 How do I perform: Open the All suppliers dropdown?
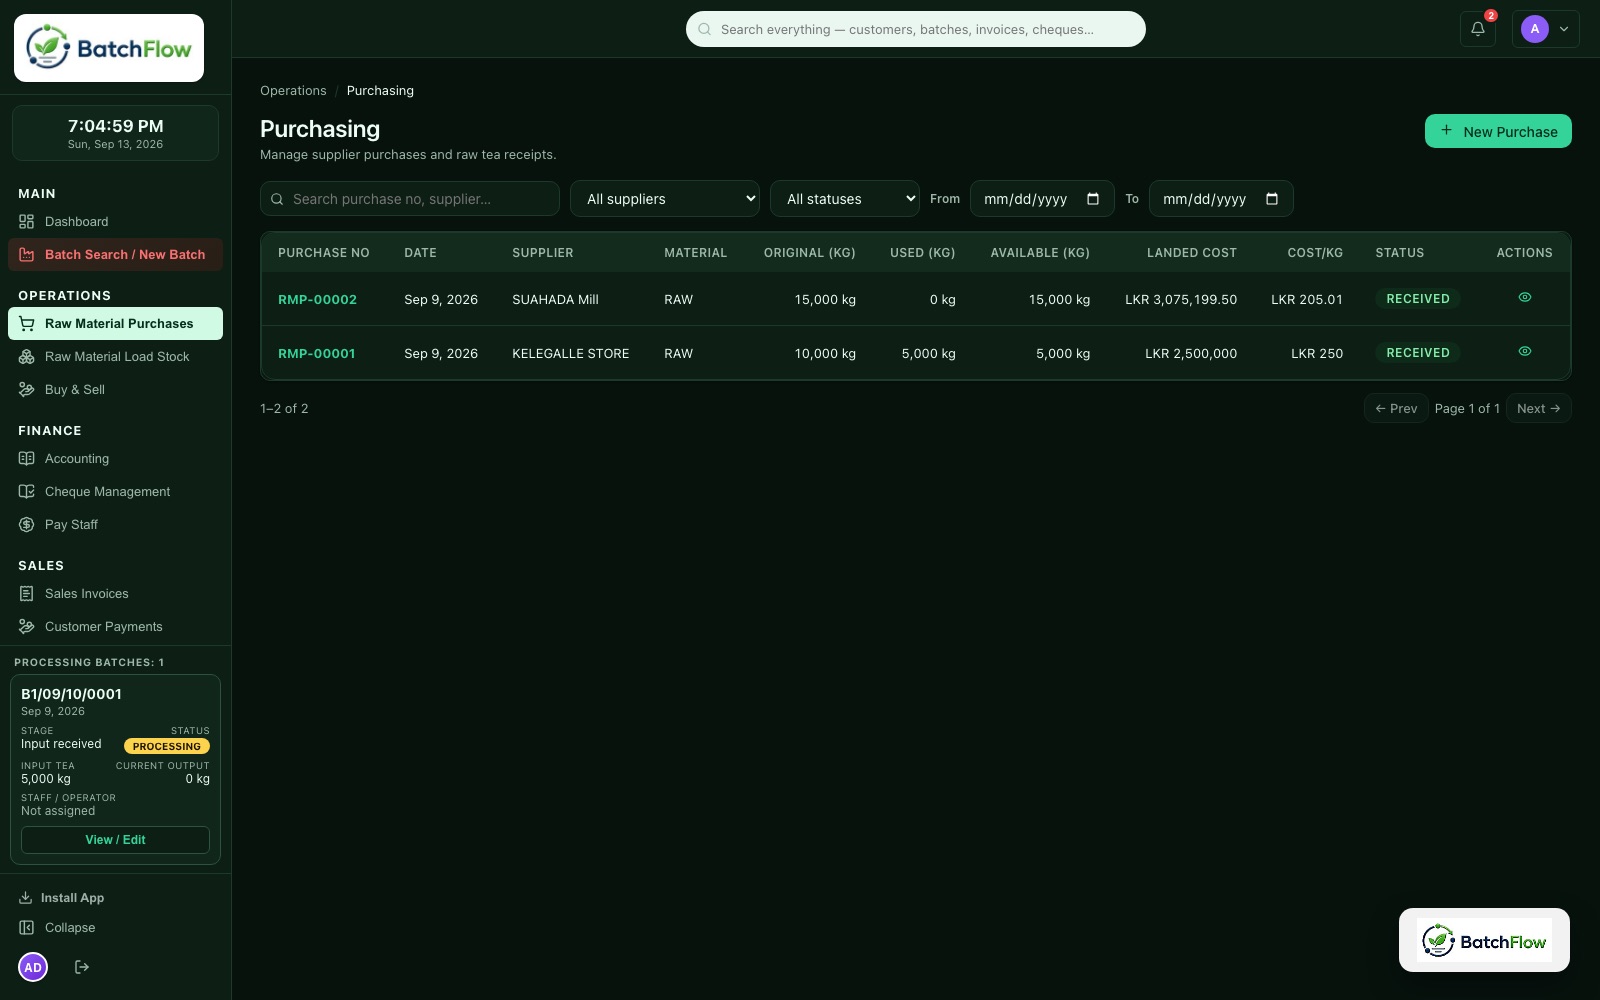tap(665, 199)
